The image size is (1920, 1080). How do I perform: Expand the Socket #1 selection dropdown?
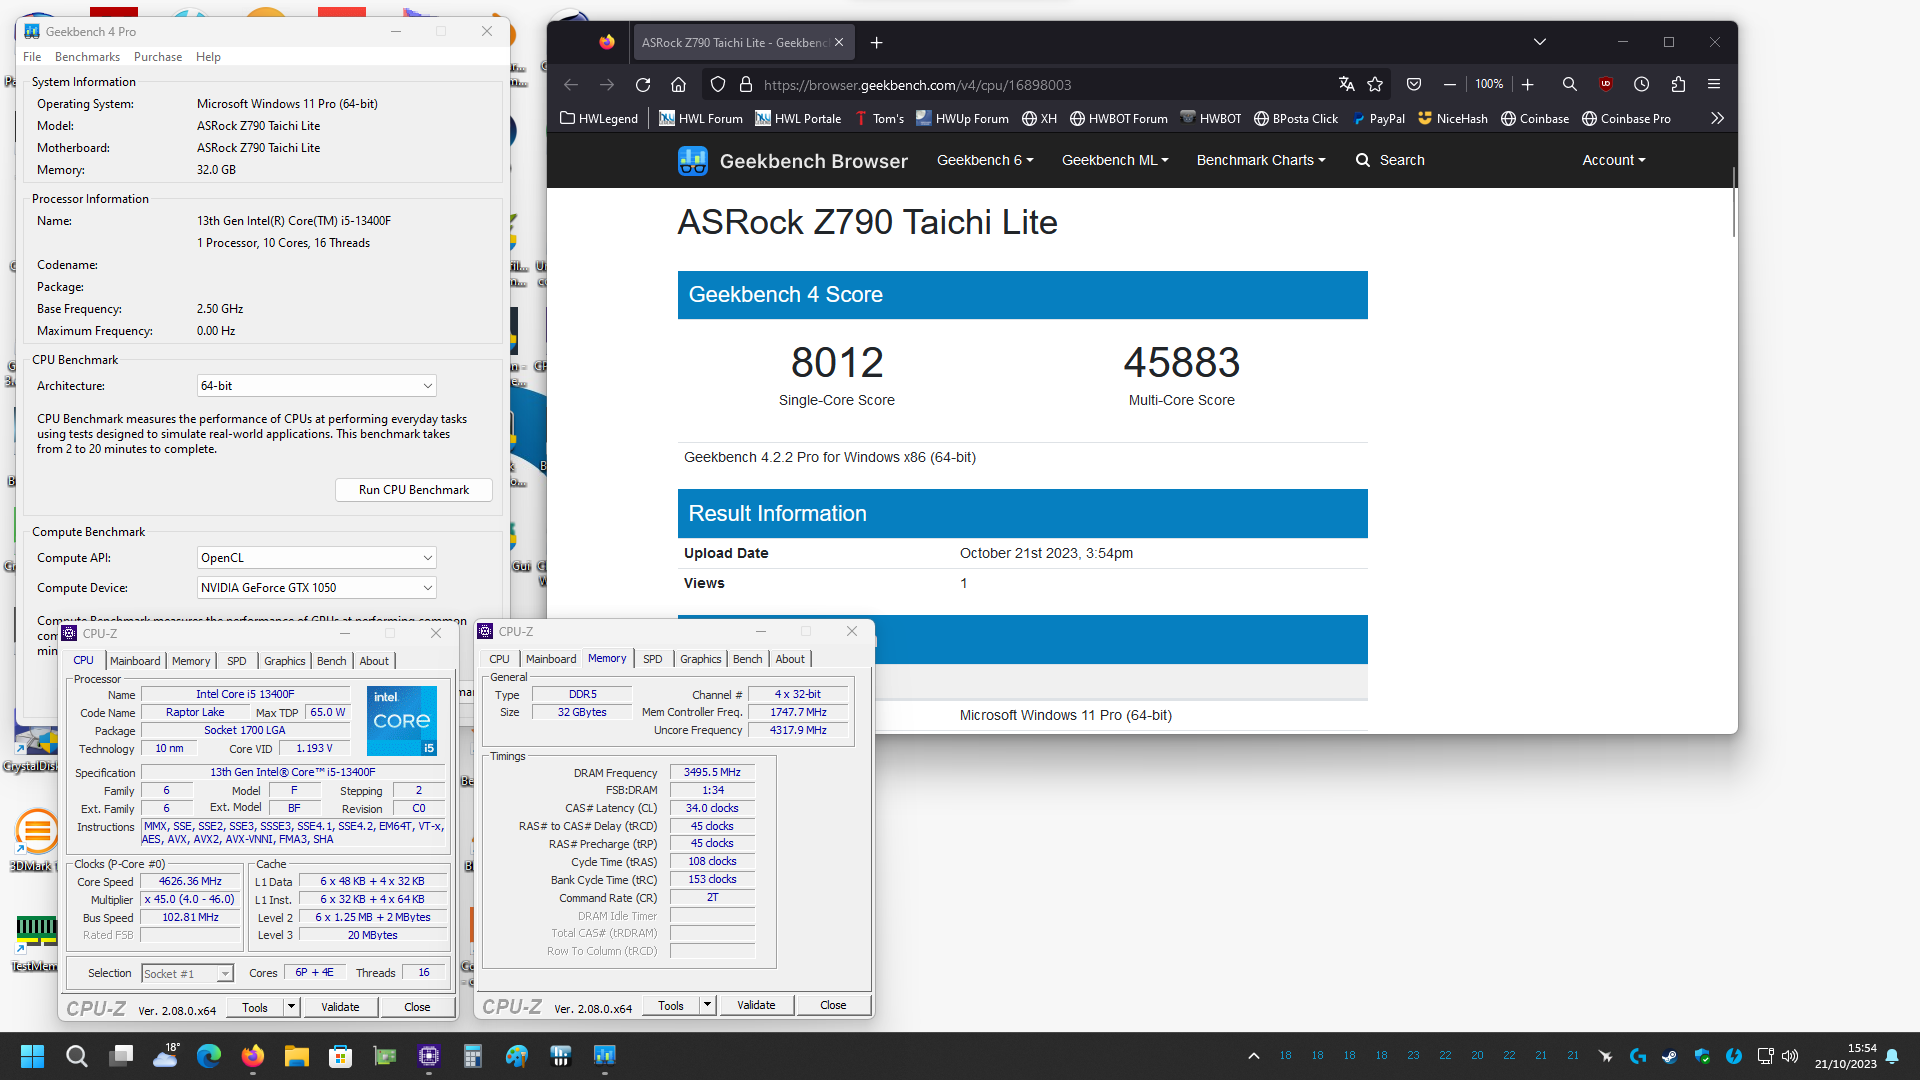(x=188, y=973)
